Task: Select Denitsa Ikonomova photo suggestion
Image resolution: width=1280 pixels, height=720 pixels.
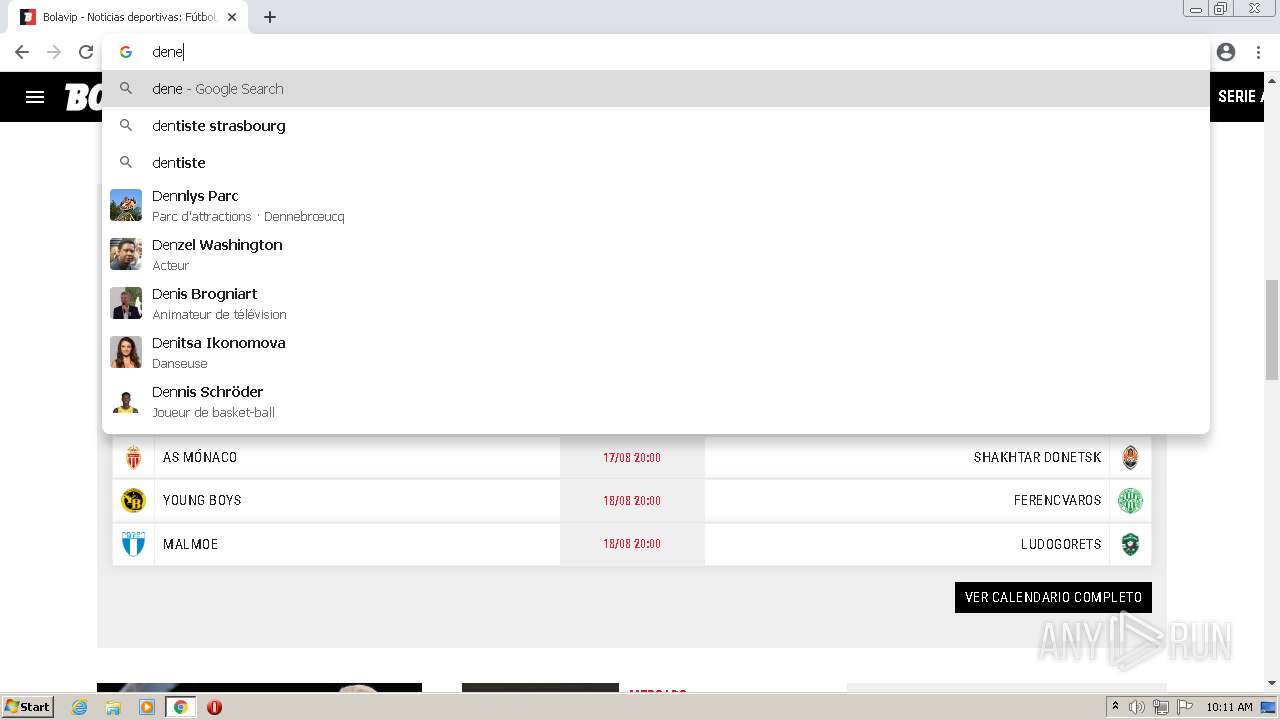Action: tap(126, 352)
